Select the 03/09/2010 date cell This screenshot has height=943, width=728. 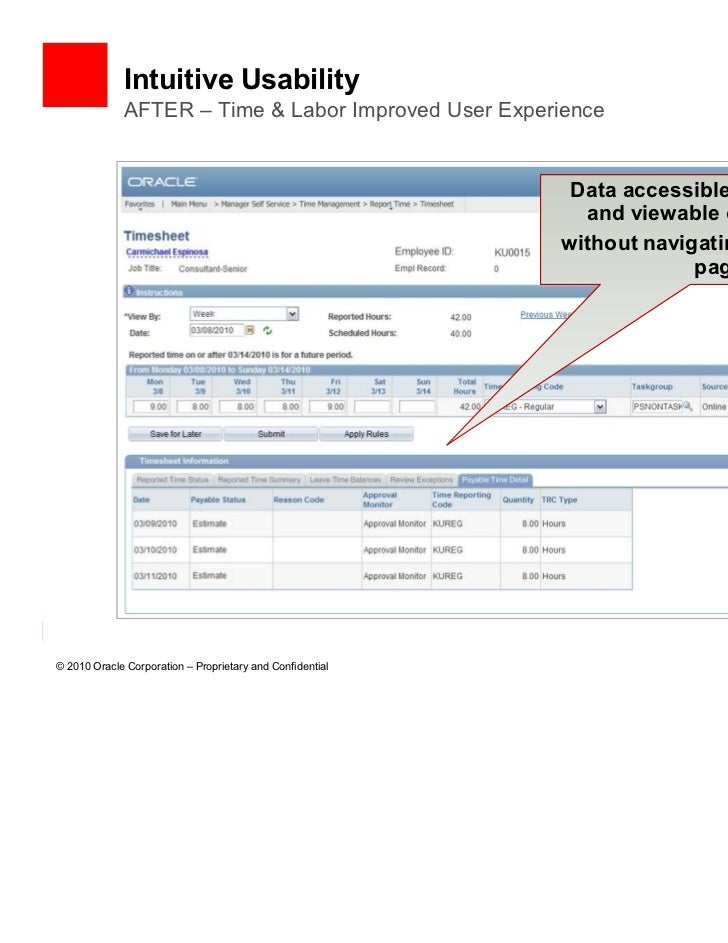tap(156, 524)
